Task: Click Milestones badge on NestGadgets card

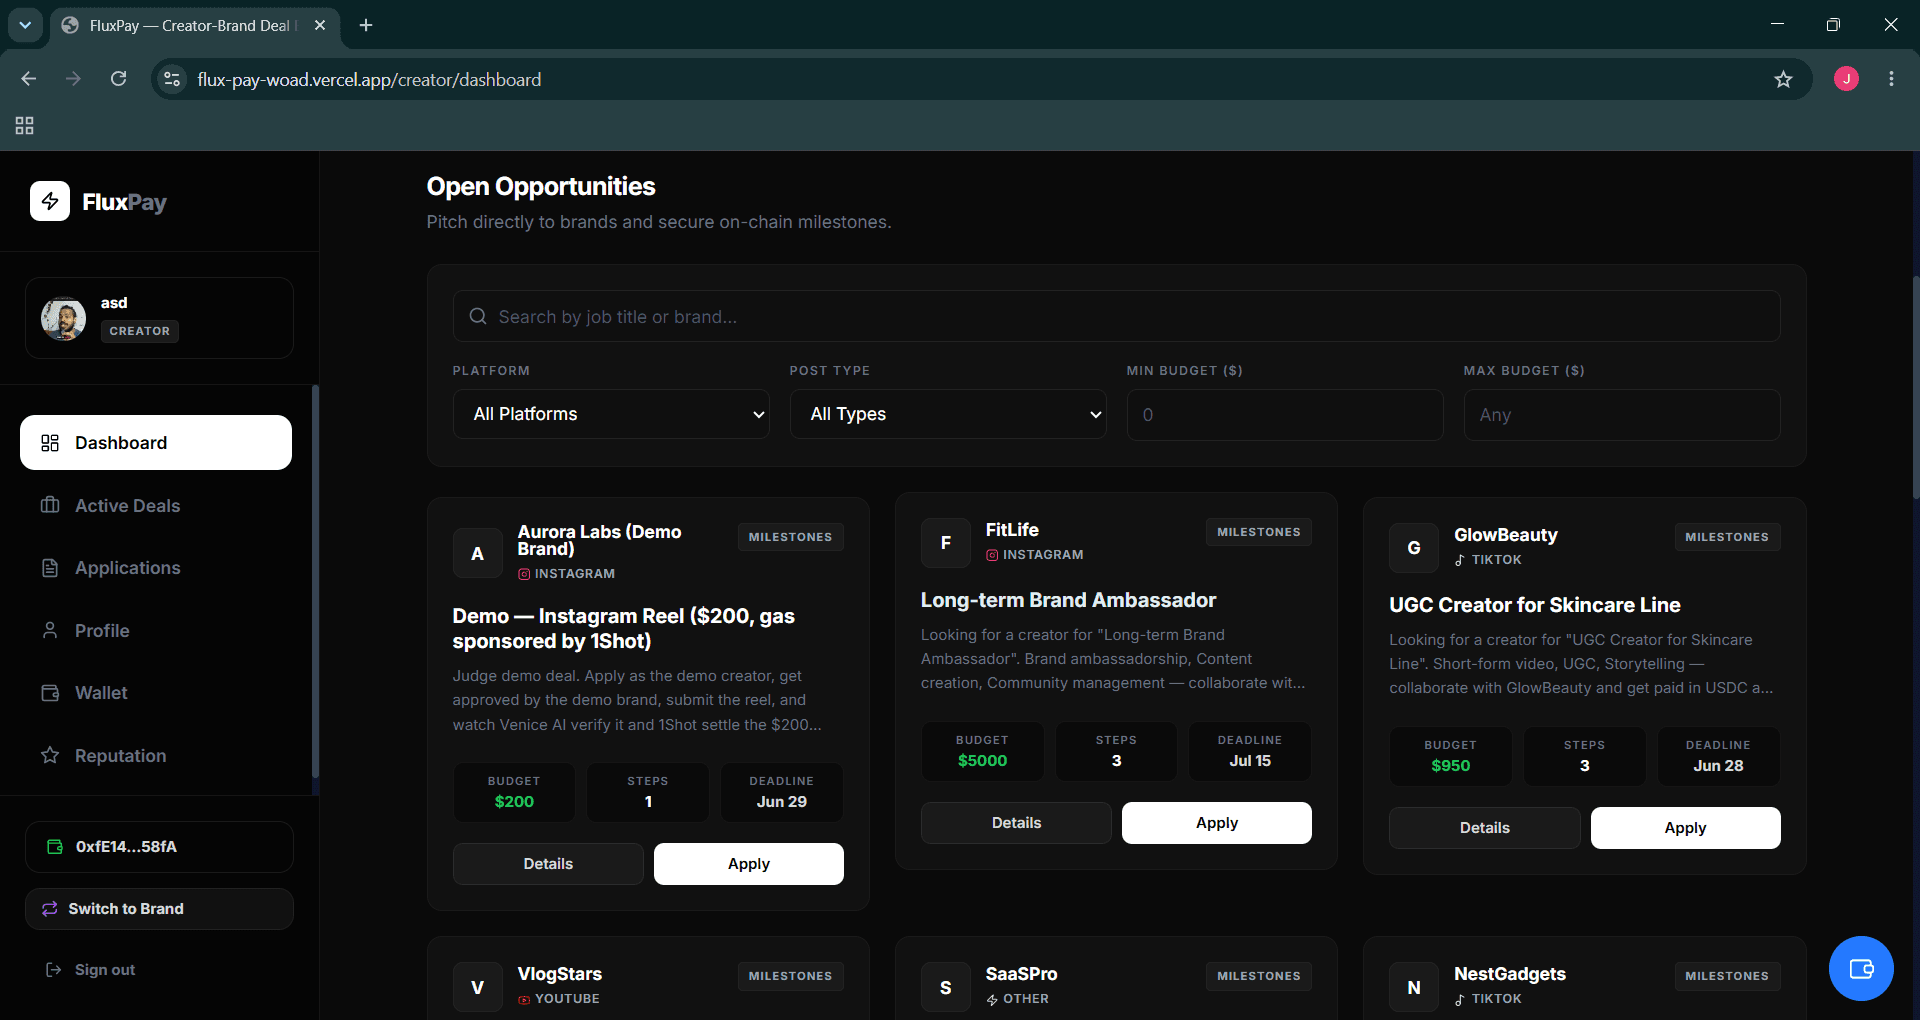Action: click(x=1727, y=976)
